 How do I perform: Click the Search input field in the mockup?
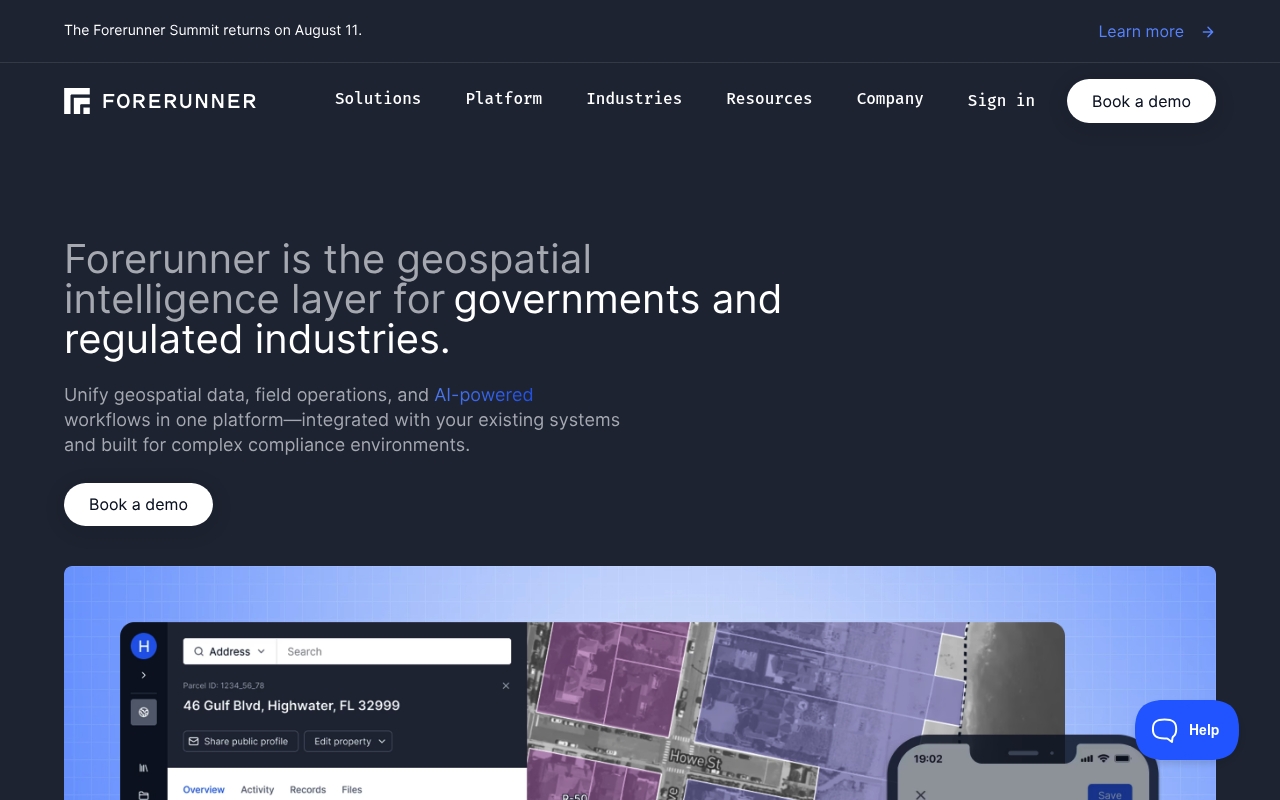393,651
